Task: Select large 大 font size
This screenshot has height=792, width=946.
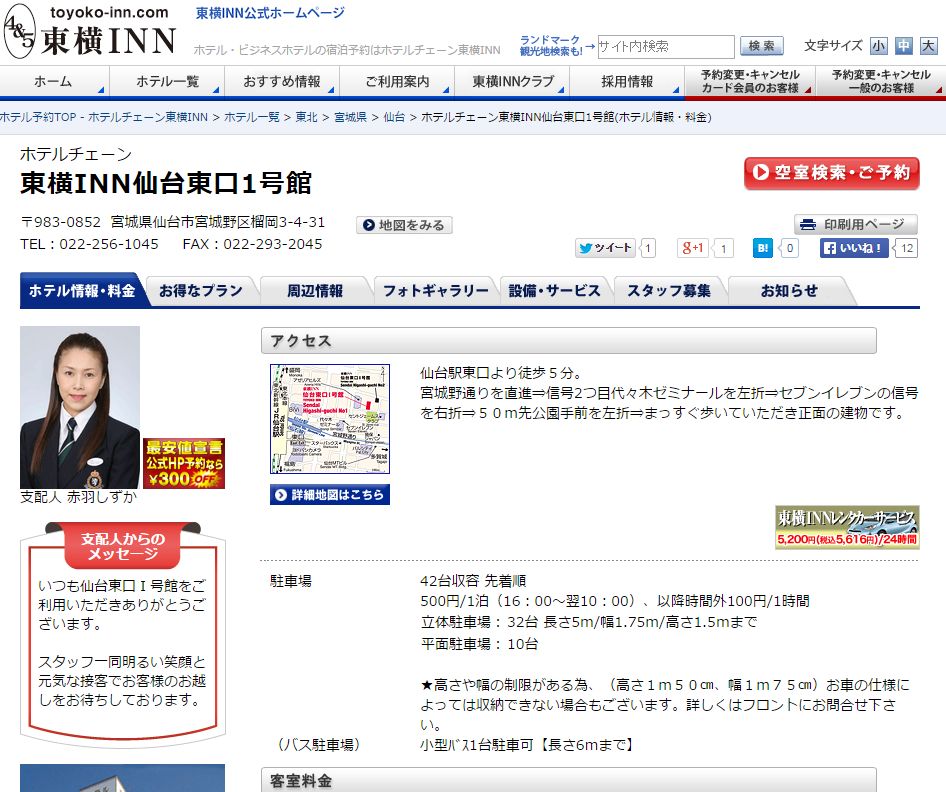Action: [929, 46]
